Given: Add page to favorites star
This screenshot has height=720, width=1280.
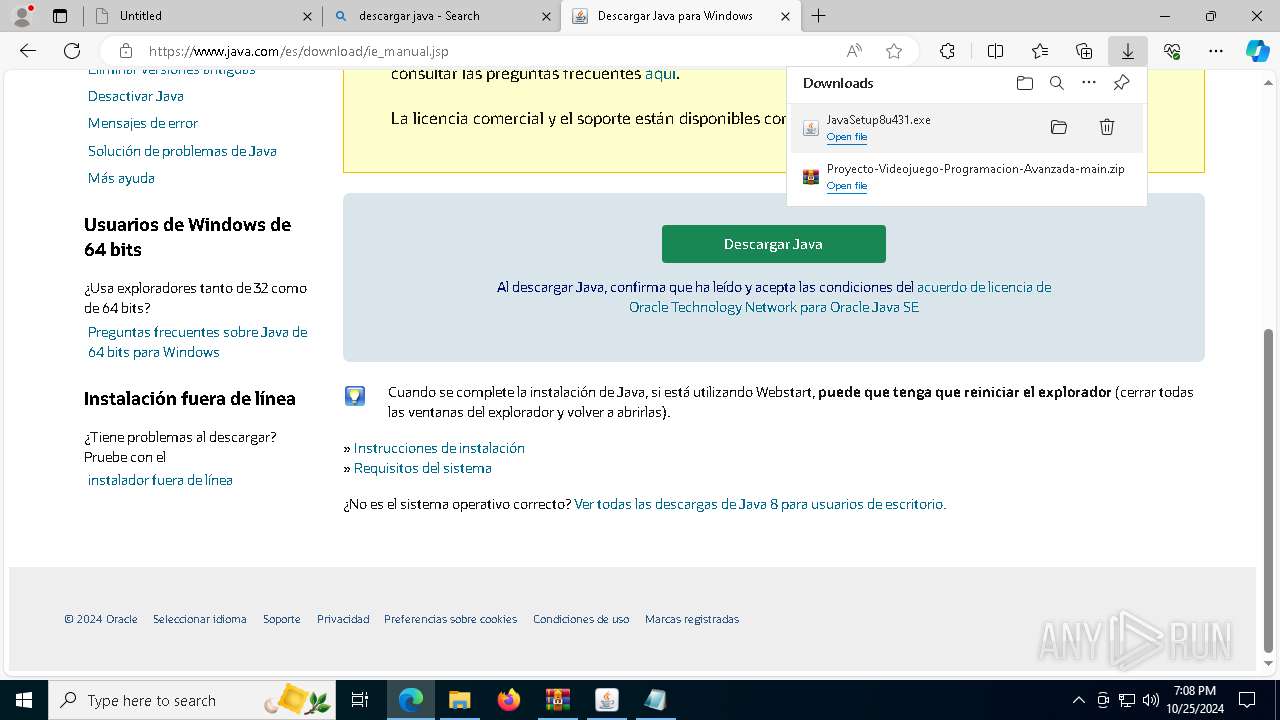Looking at the screenshot, I should (x=894, y=51).
